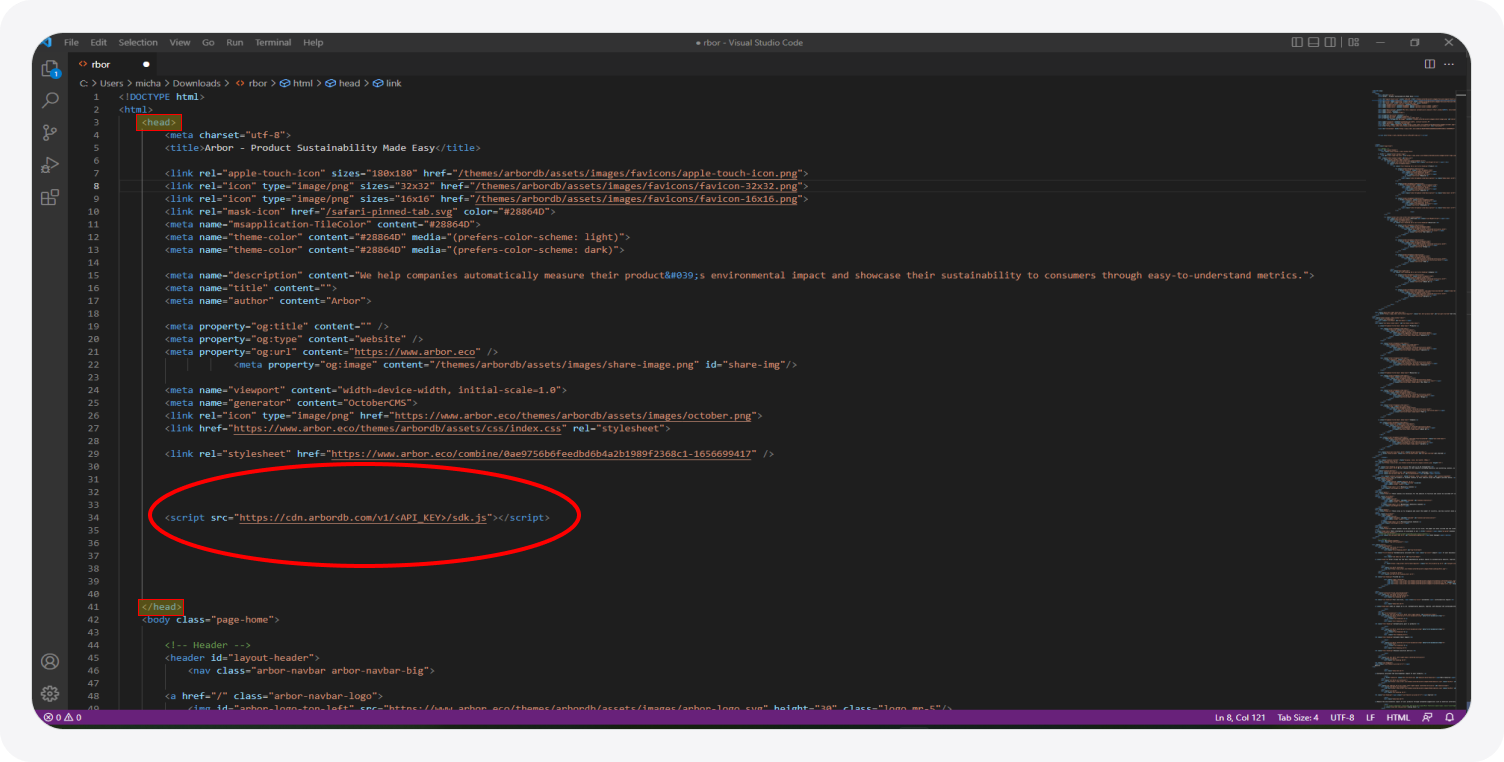Open the Help menu
This screenshot has width=1504, height=762.
pyautogui.click(x=313, y=42)
